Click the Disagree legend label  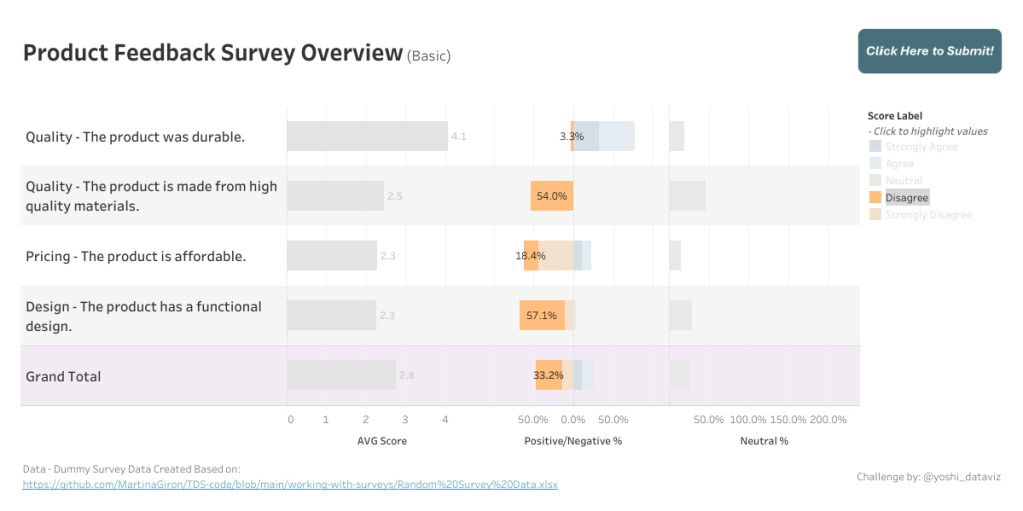coord(906,198)
